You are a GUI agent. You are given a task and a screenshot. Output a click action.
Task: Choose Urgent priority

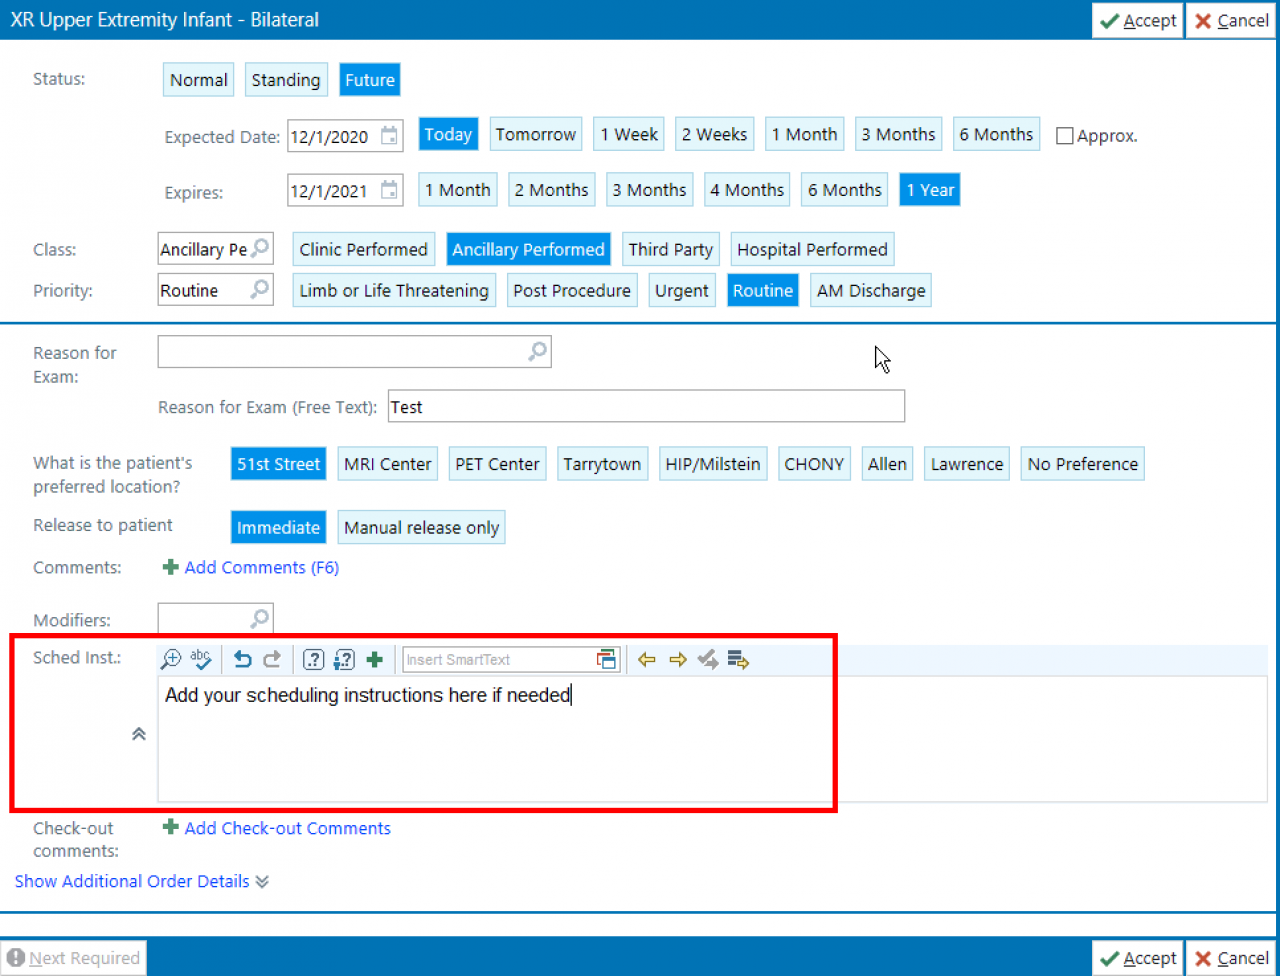[681, 291]
